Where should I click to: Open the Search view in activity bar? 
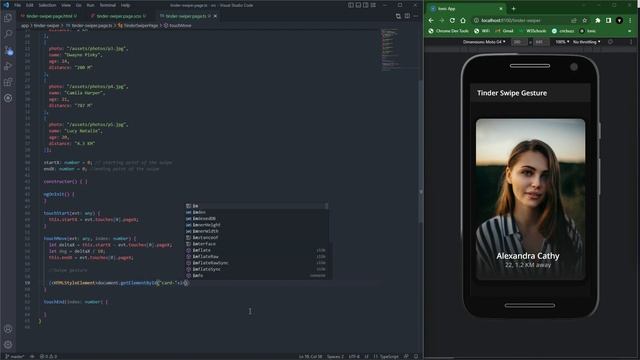(x=8, y=34)
